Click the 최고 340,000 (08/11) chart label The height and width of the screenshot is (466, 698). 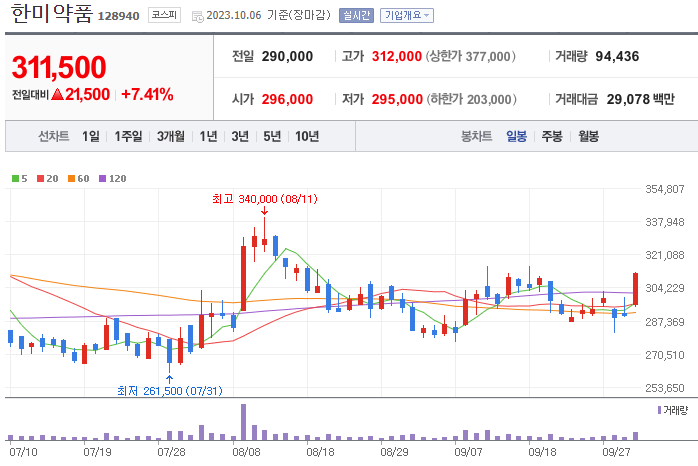click(264, 199)
